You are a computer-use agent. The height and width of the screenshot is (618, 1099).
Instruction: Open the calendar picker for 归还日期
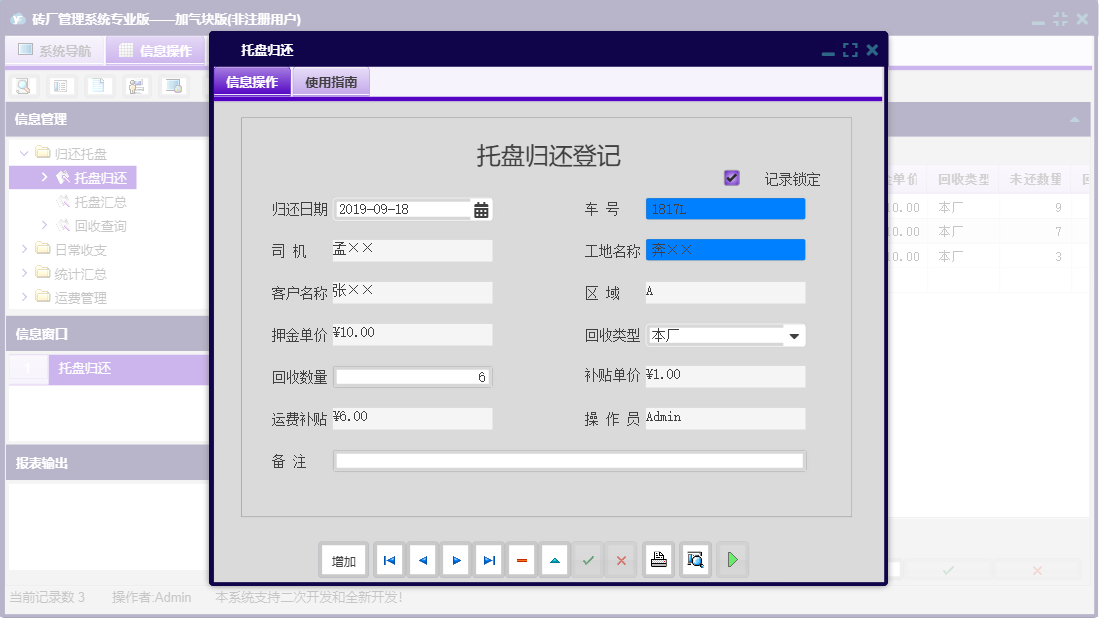pyautogui.click(x=481, y=208)
